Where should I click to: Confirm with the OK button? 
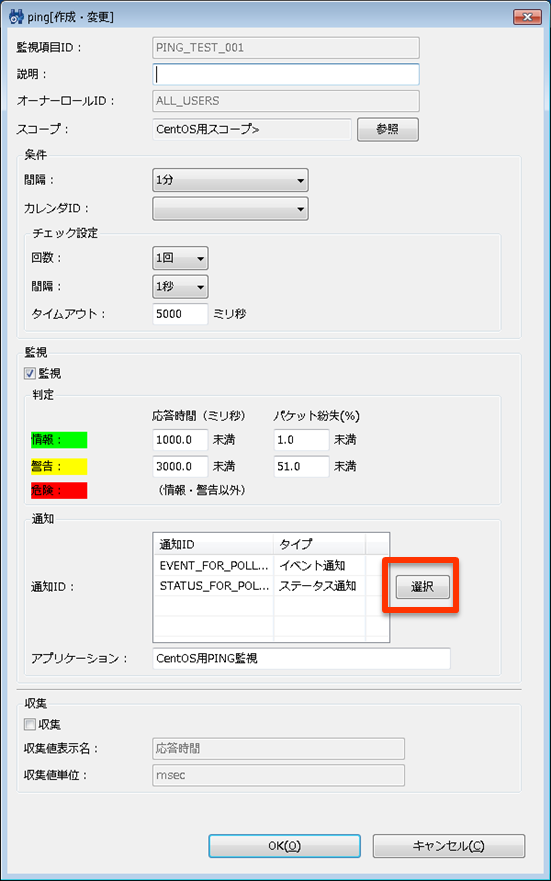pos(284,846)
